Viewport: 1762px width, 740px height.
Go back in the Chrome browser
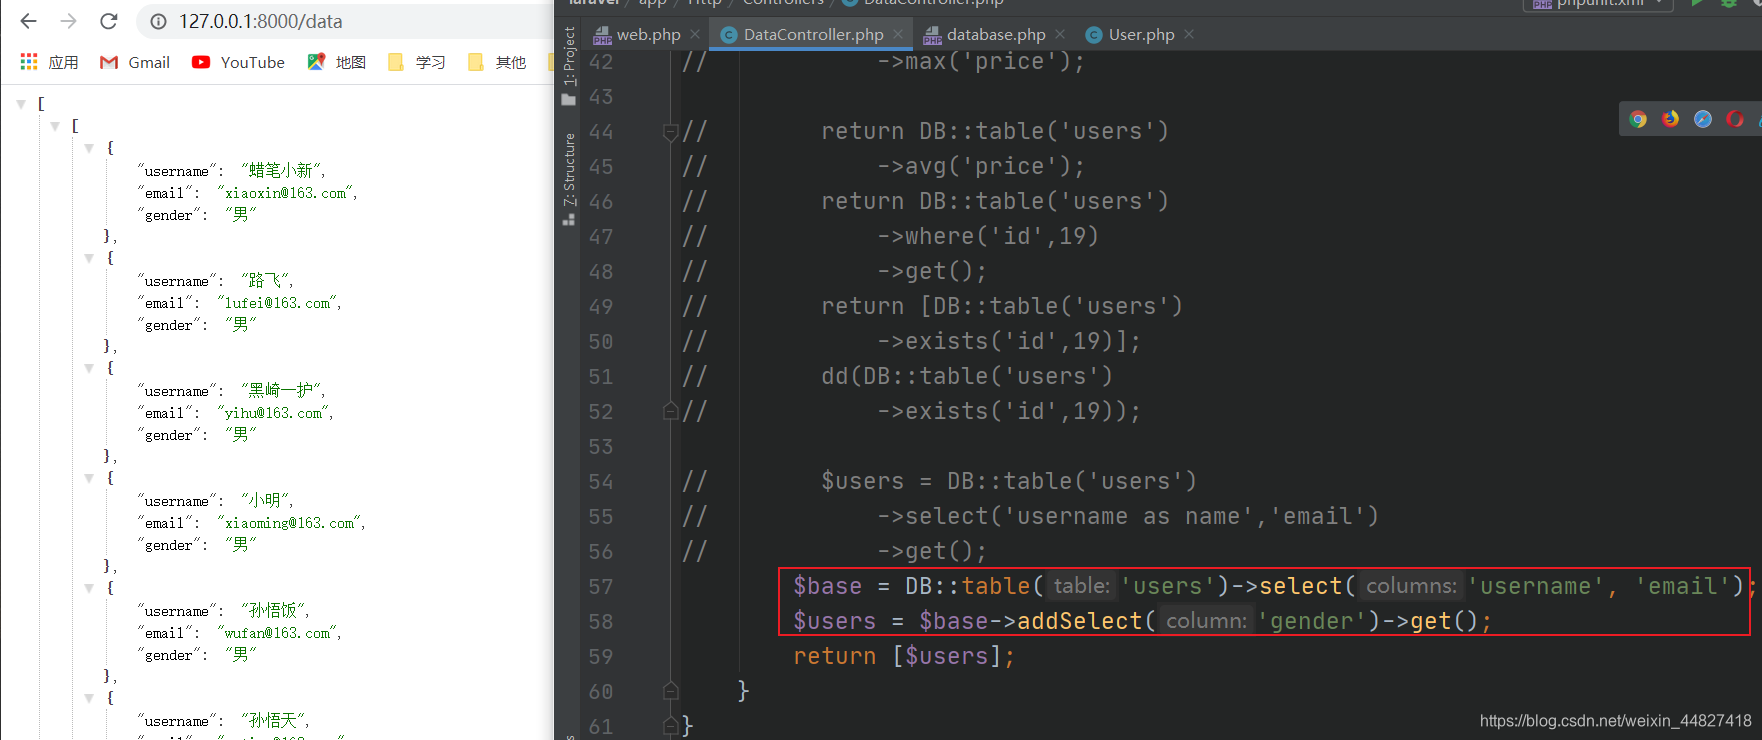(28, 21)
